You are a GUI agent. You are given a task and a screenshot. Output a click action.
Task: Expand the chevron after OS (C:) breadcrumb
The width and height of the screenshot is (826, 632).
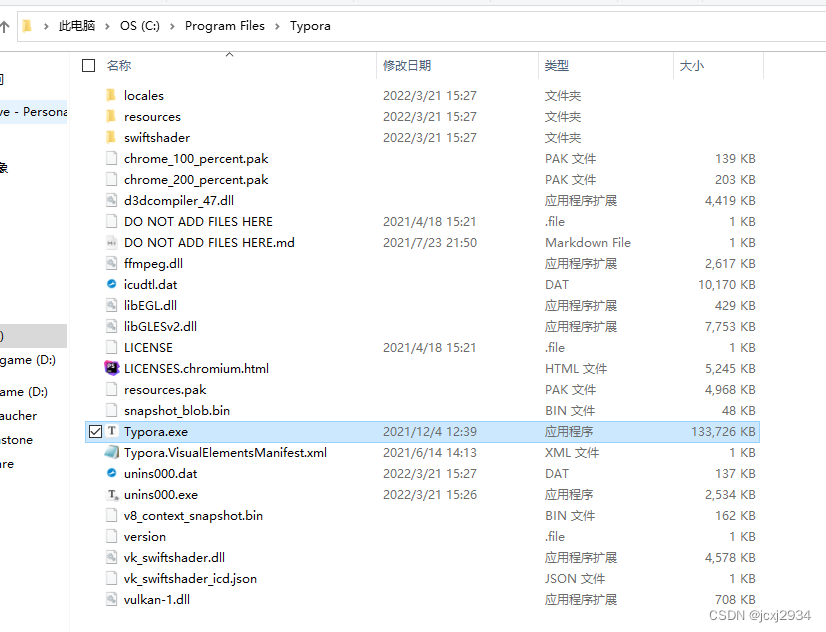[172, 26]
